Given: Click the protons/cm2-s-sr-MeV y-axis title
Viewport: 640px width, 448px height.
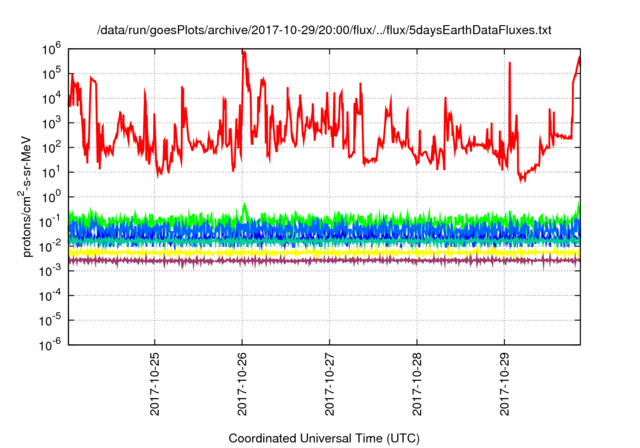Looking at the screenshot, I should pyautogui.click(x=25, y=197).
